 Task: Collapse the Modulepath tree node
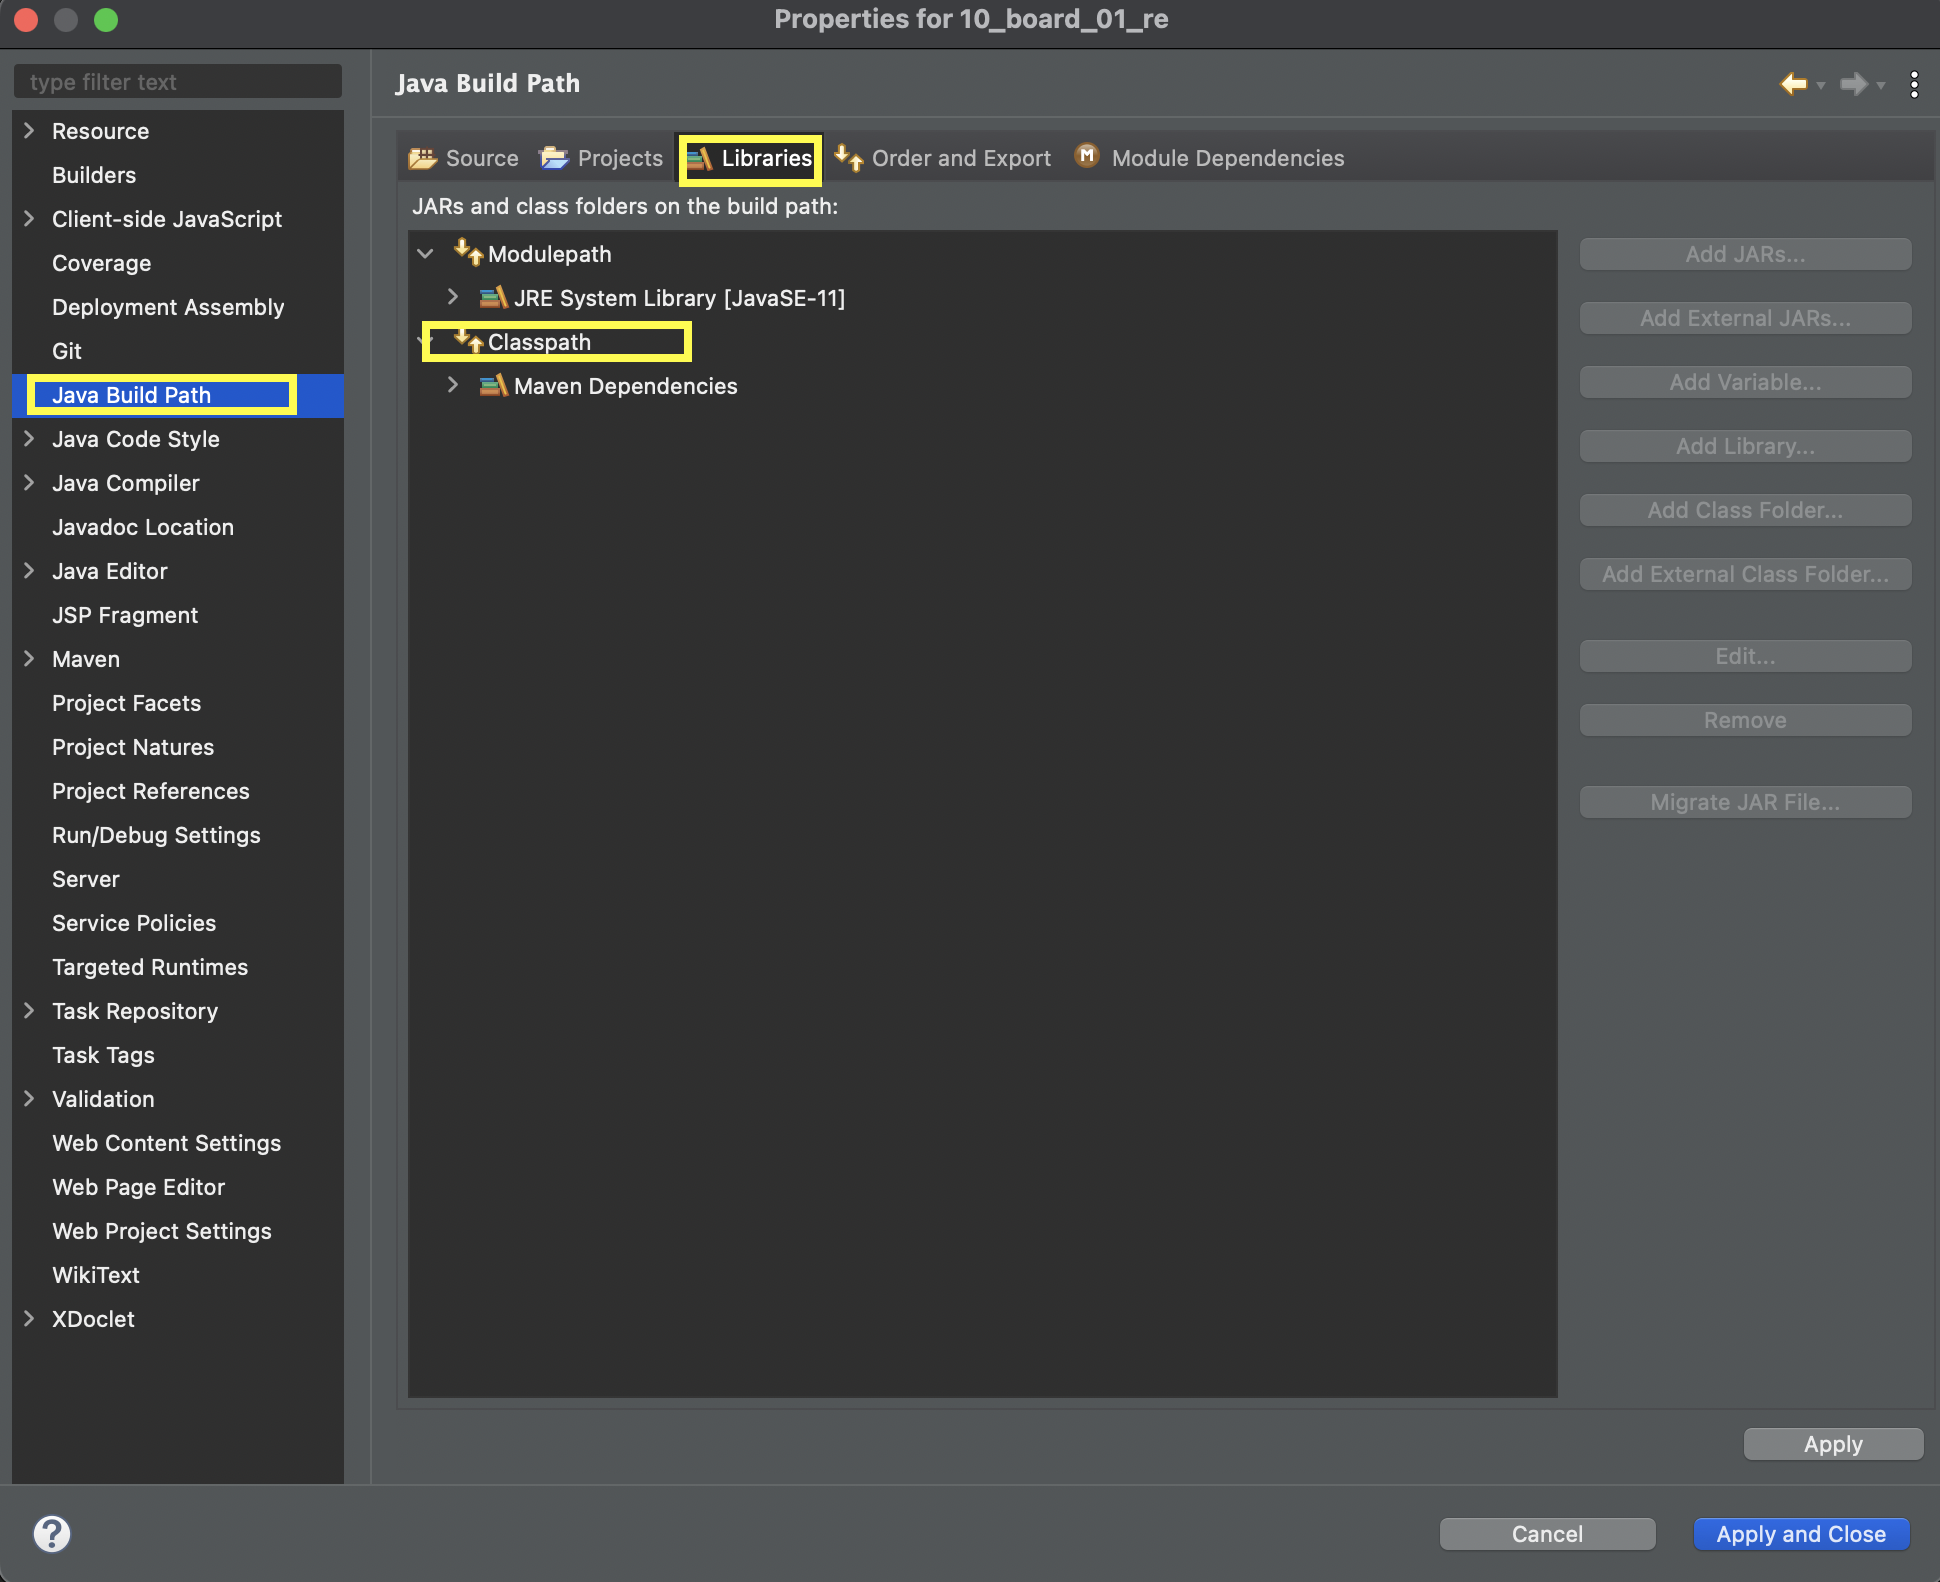426,254
